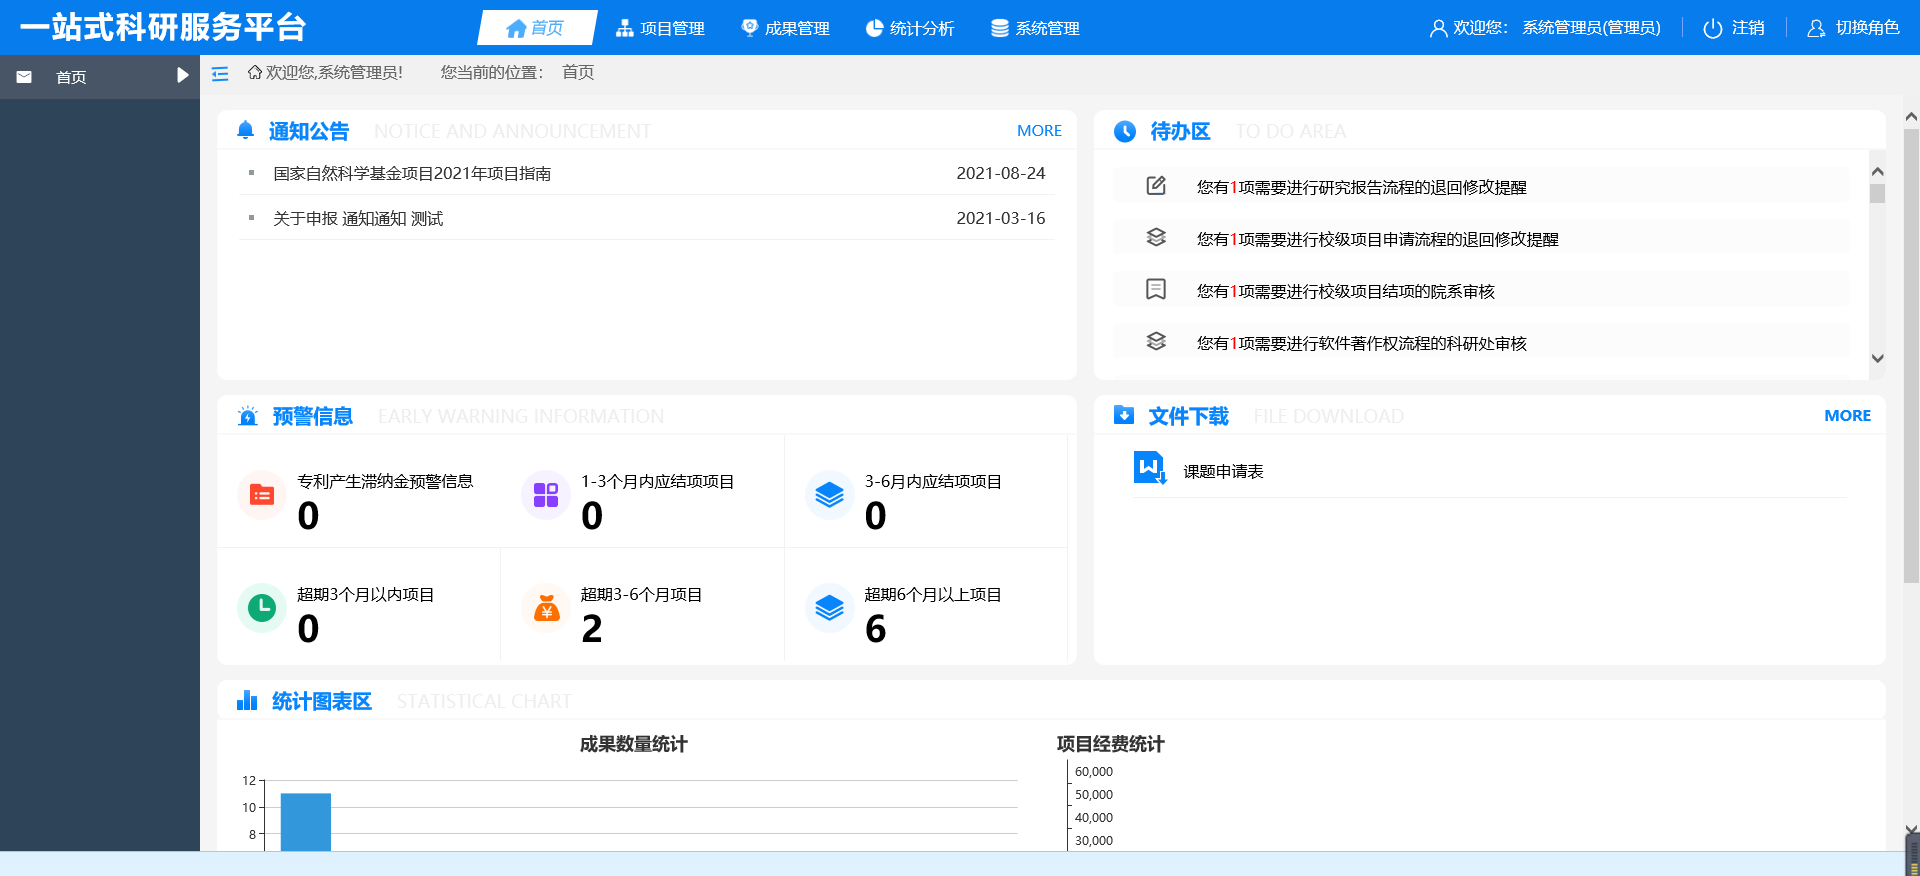Open 校级项目结项的院系审核 todo item
1920x876 pixels.
click(x=1346, y=291)
